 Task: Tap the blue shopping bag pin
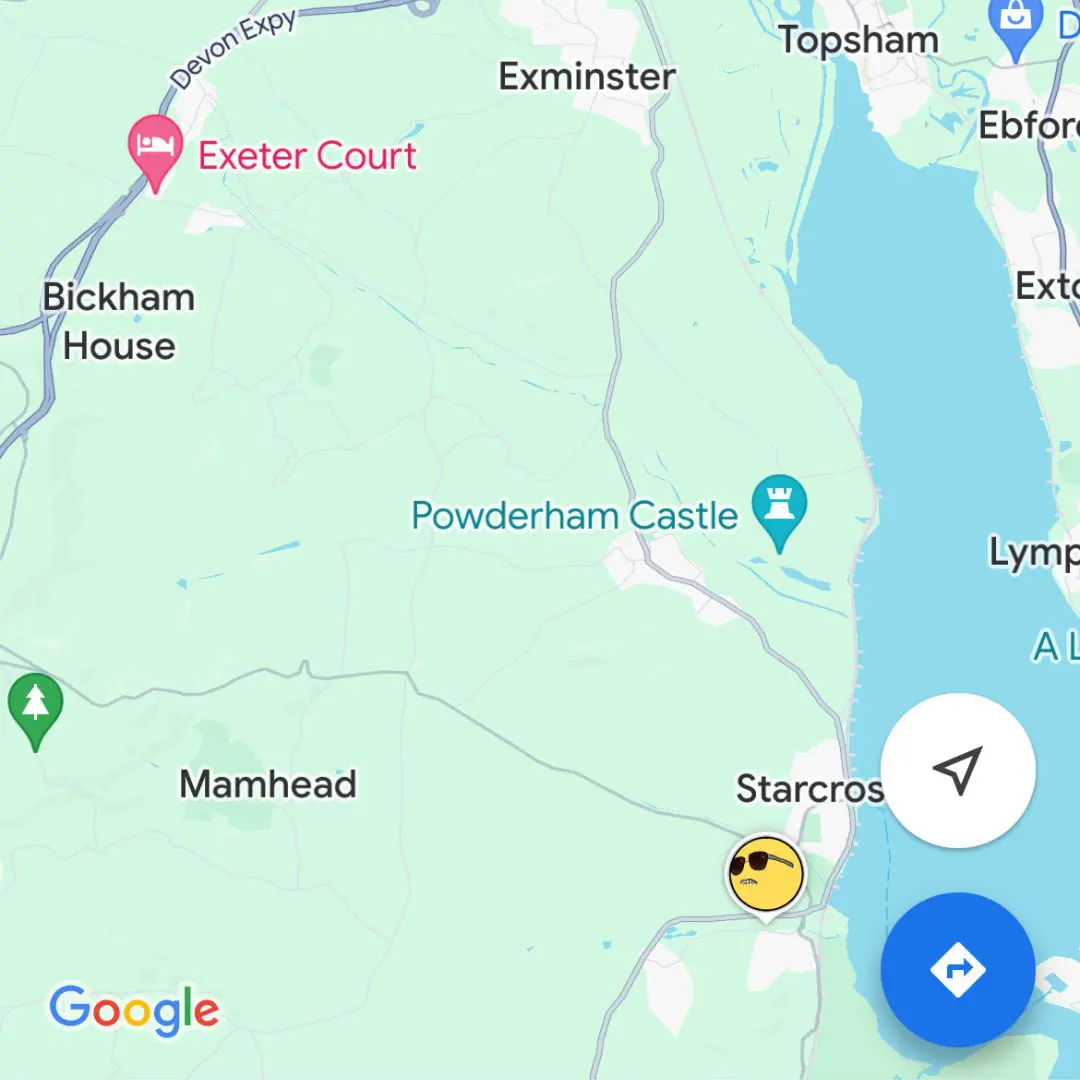[x=1015, y=29]
